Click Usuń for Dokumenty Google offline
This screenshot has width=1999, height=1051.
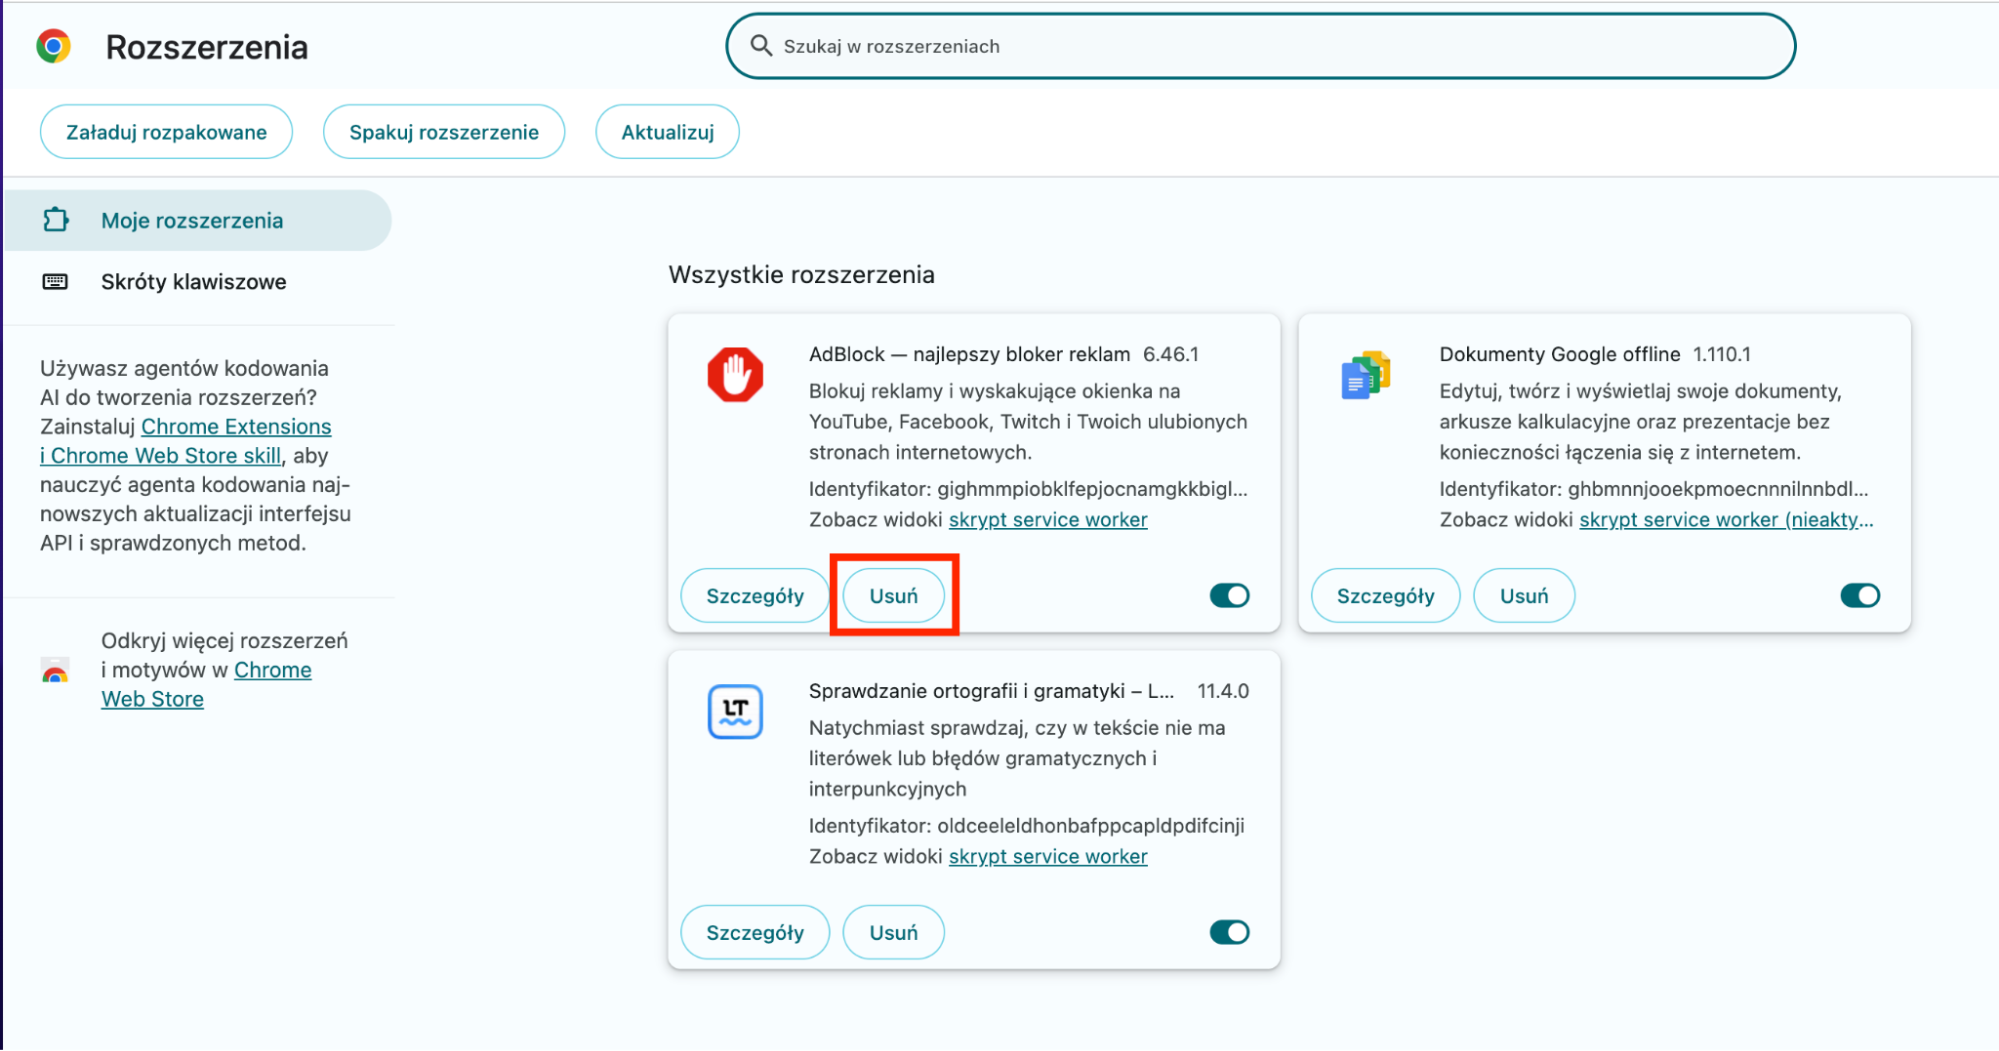[1524, 596]
